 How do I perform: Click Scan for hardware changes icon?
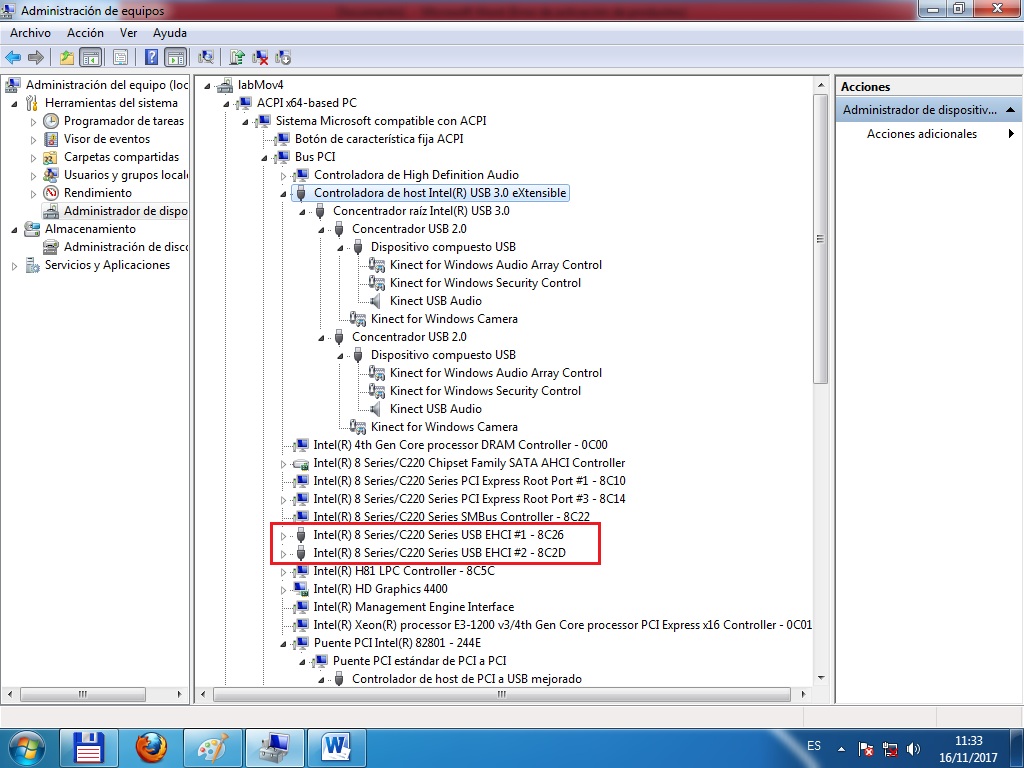207,57
